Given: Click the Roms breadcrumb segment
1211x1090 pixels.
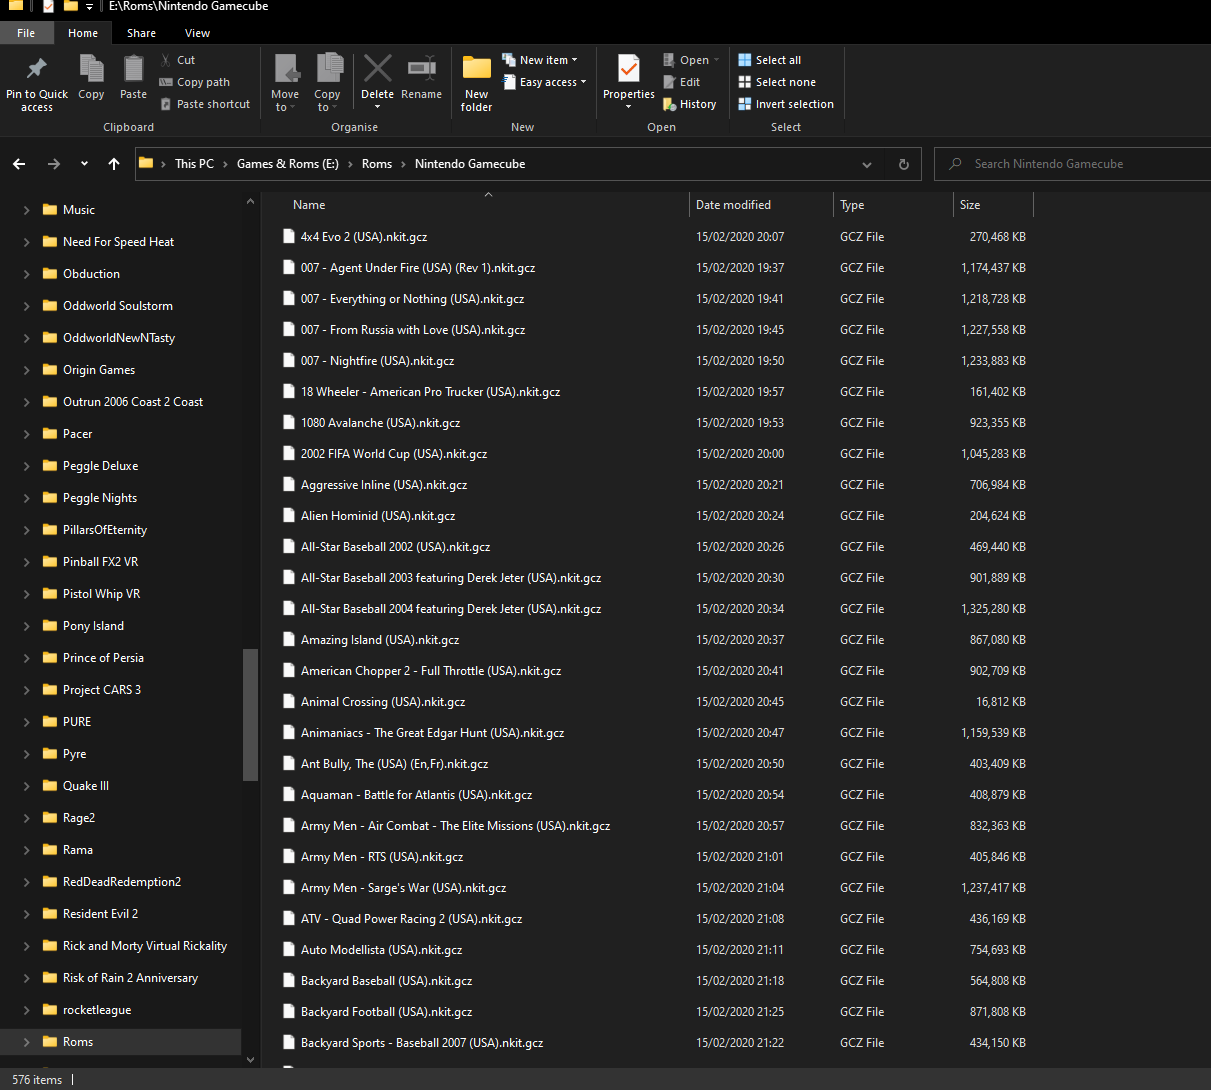Looking at the screenshot, I should click(377, 164).
